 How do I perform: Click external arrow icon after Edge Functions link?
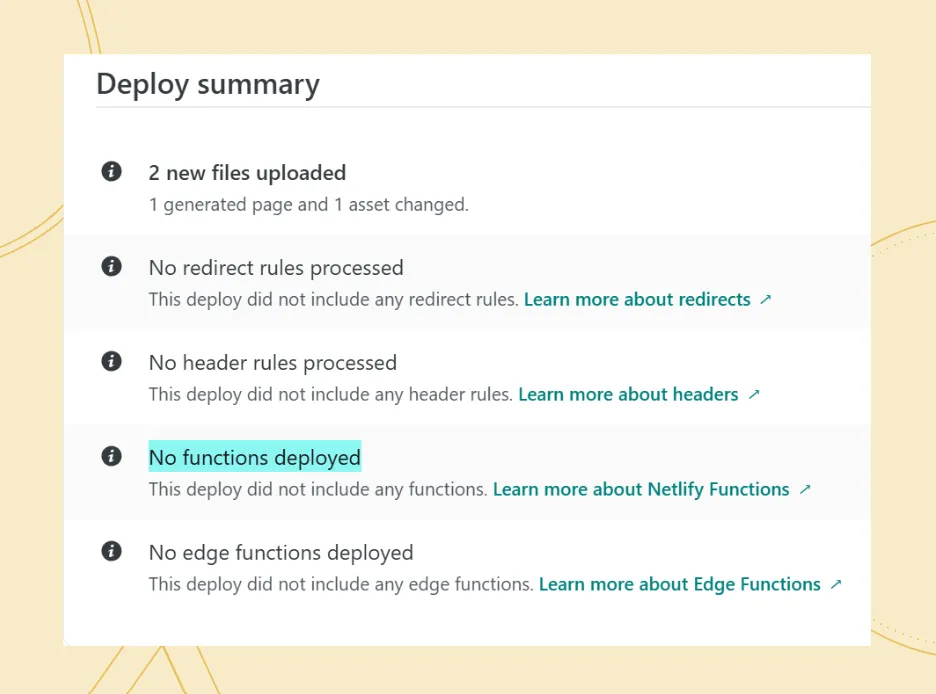836,585
